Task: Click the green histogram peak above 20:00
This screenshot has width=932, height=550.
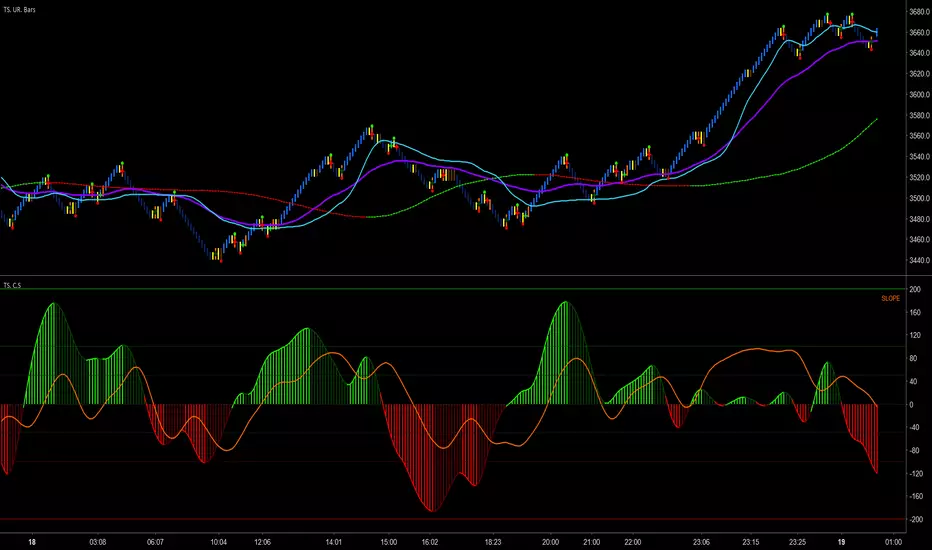Action: point(565,302)
